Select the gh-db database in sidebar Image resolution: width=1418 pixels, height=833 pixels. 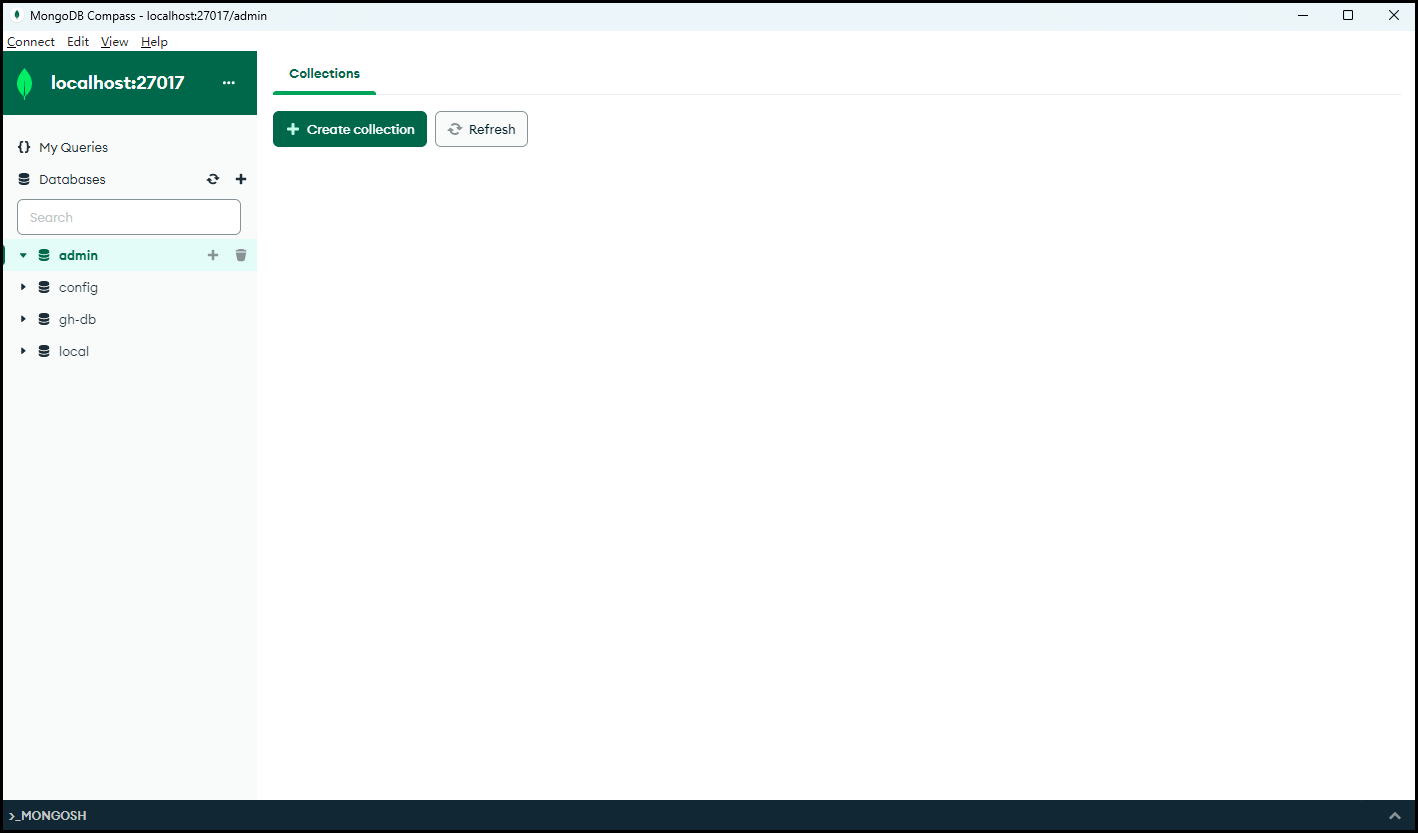(x=77, y=320)
